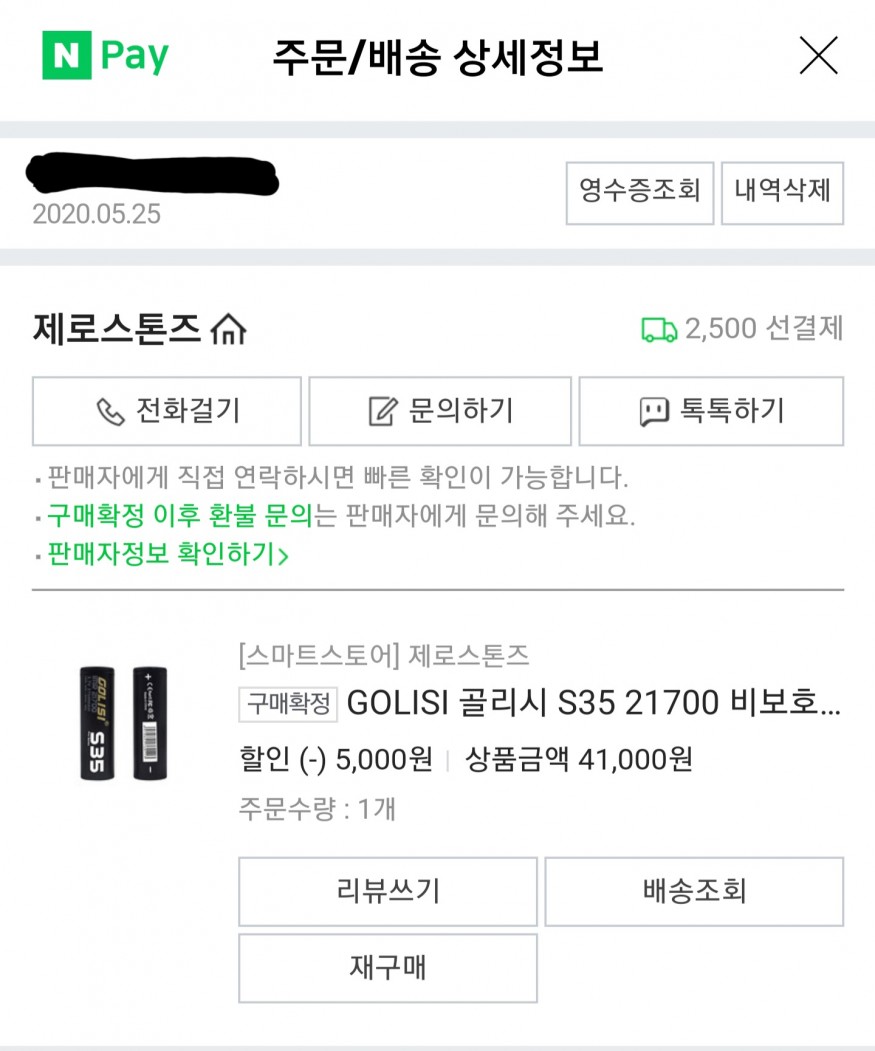Tap the phone icon in 전화걸기
This screenshot has width=875, height=1051.
tap(108, 411)
